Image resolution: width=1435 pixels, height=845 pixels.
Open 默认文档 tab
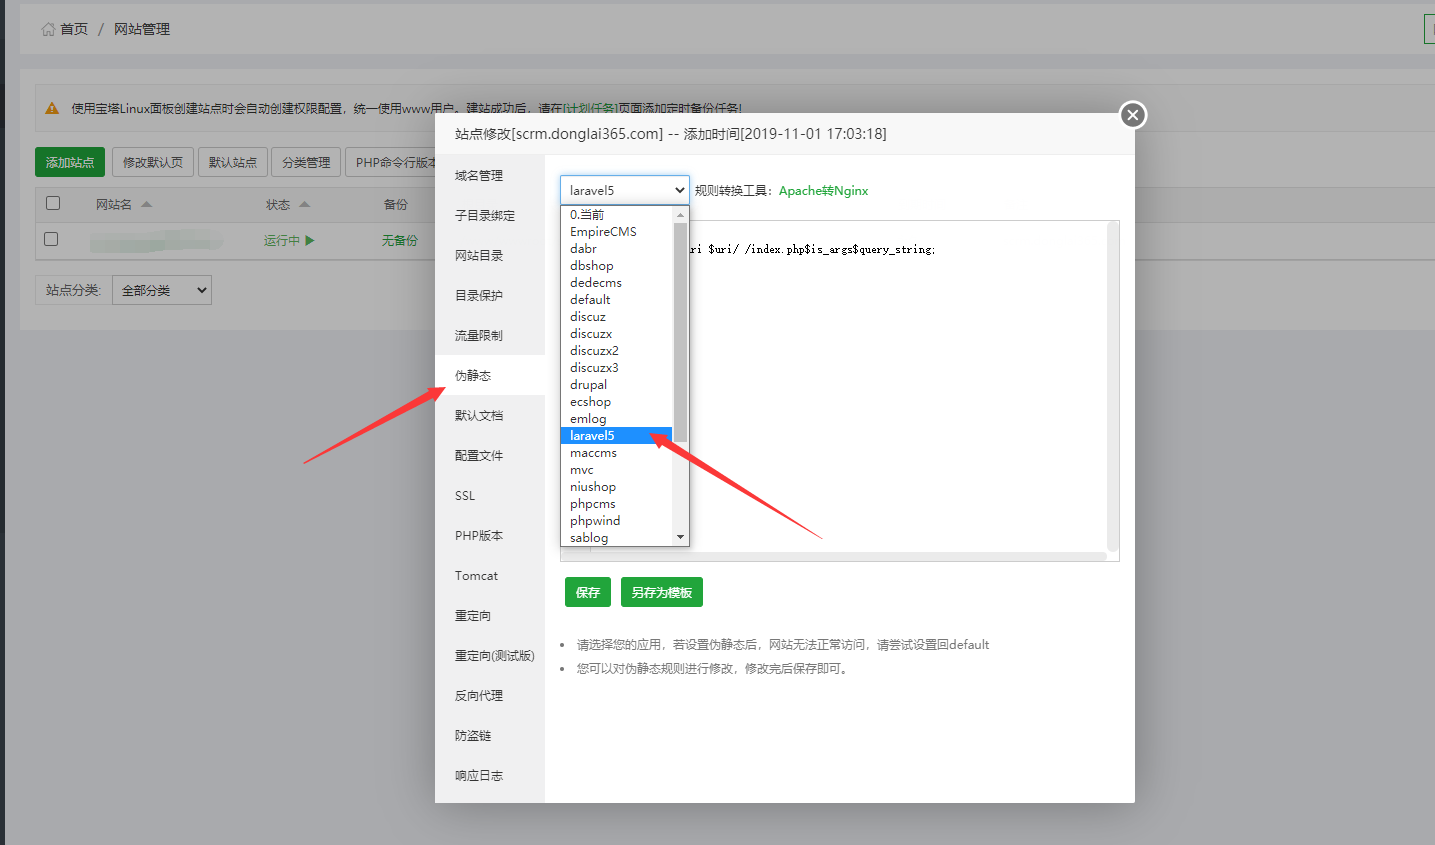click(490, 416)
